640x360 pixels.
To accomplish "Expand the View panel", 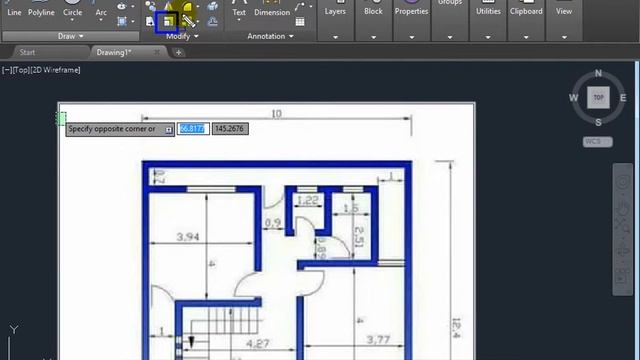I will (564, 37).
